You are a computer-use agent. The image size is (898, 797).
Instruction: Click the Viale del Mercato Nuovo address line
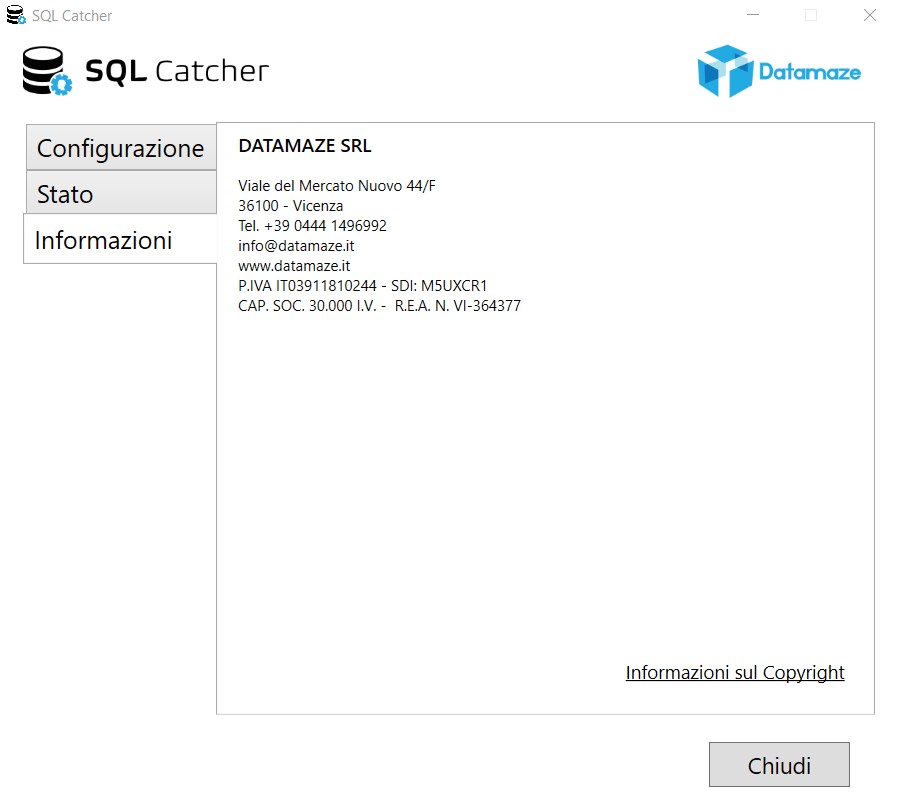[337, 186]
